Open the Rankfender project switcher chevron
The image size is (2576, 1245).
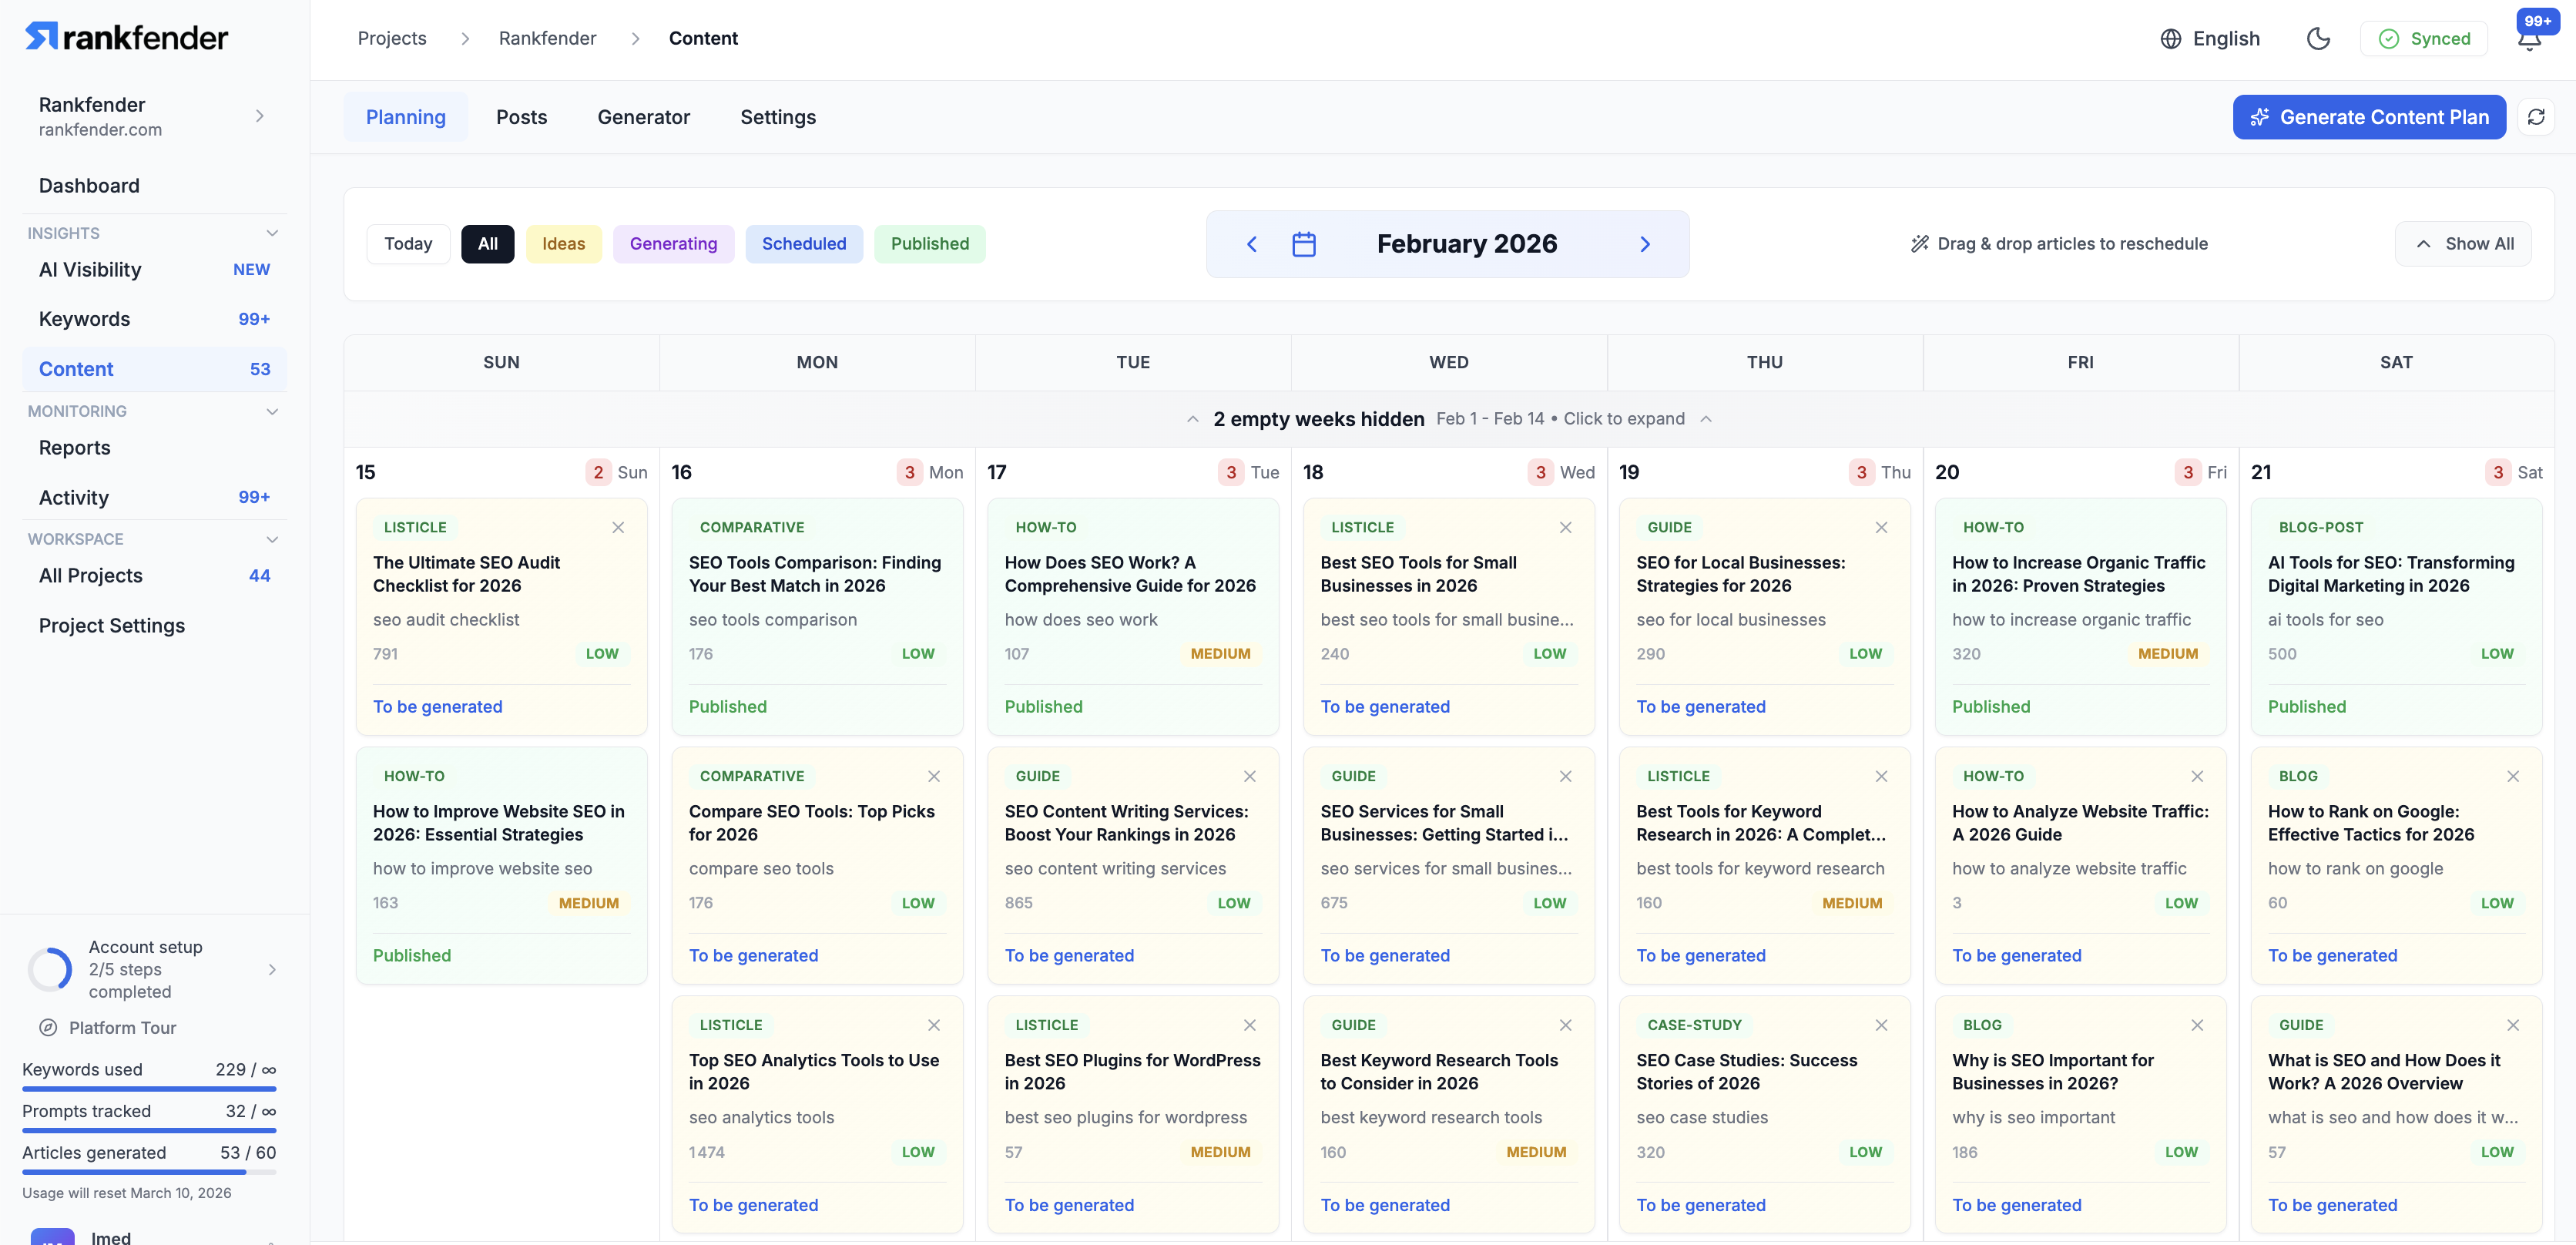tap(259, 116)
